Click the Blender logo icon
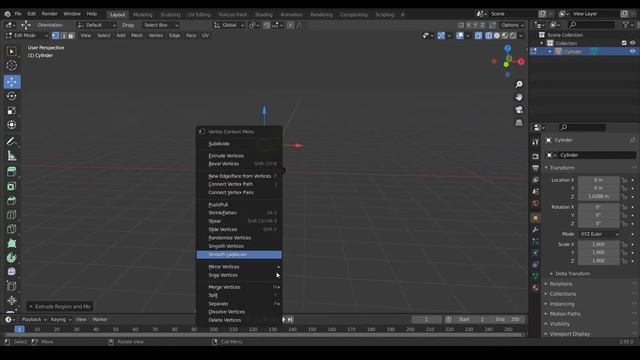The image size is (640, 360). tap(7, 14)
